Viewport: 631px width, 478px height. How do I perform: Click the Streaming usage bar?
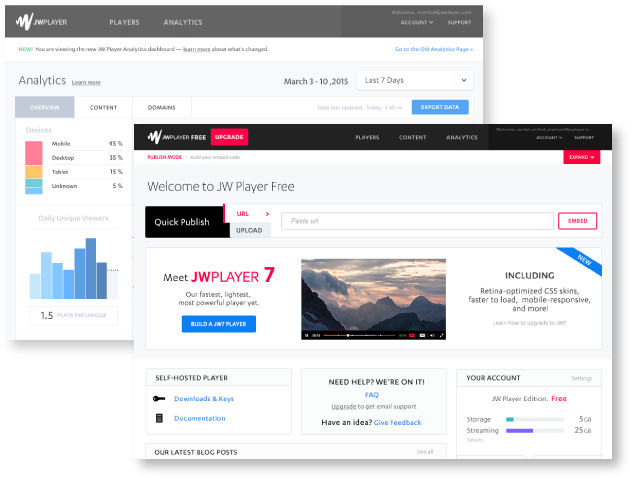[x=535, y=431]
